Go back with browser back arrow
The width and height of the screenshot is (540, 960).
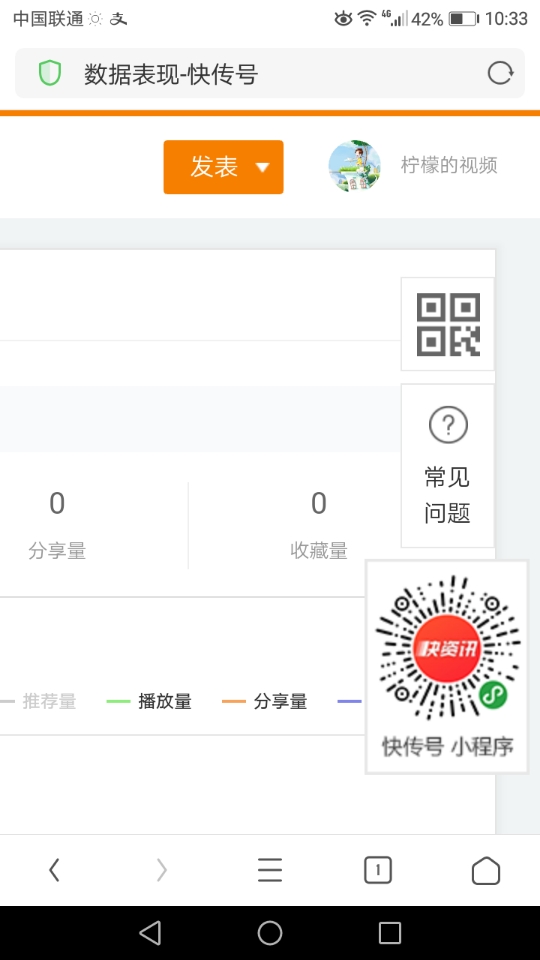coord(54,870)
